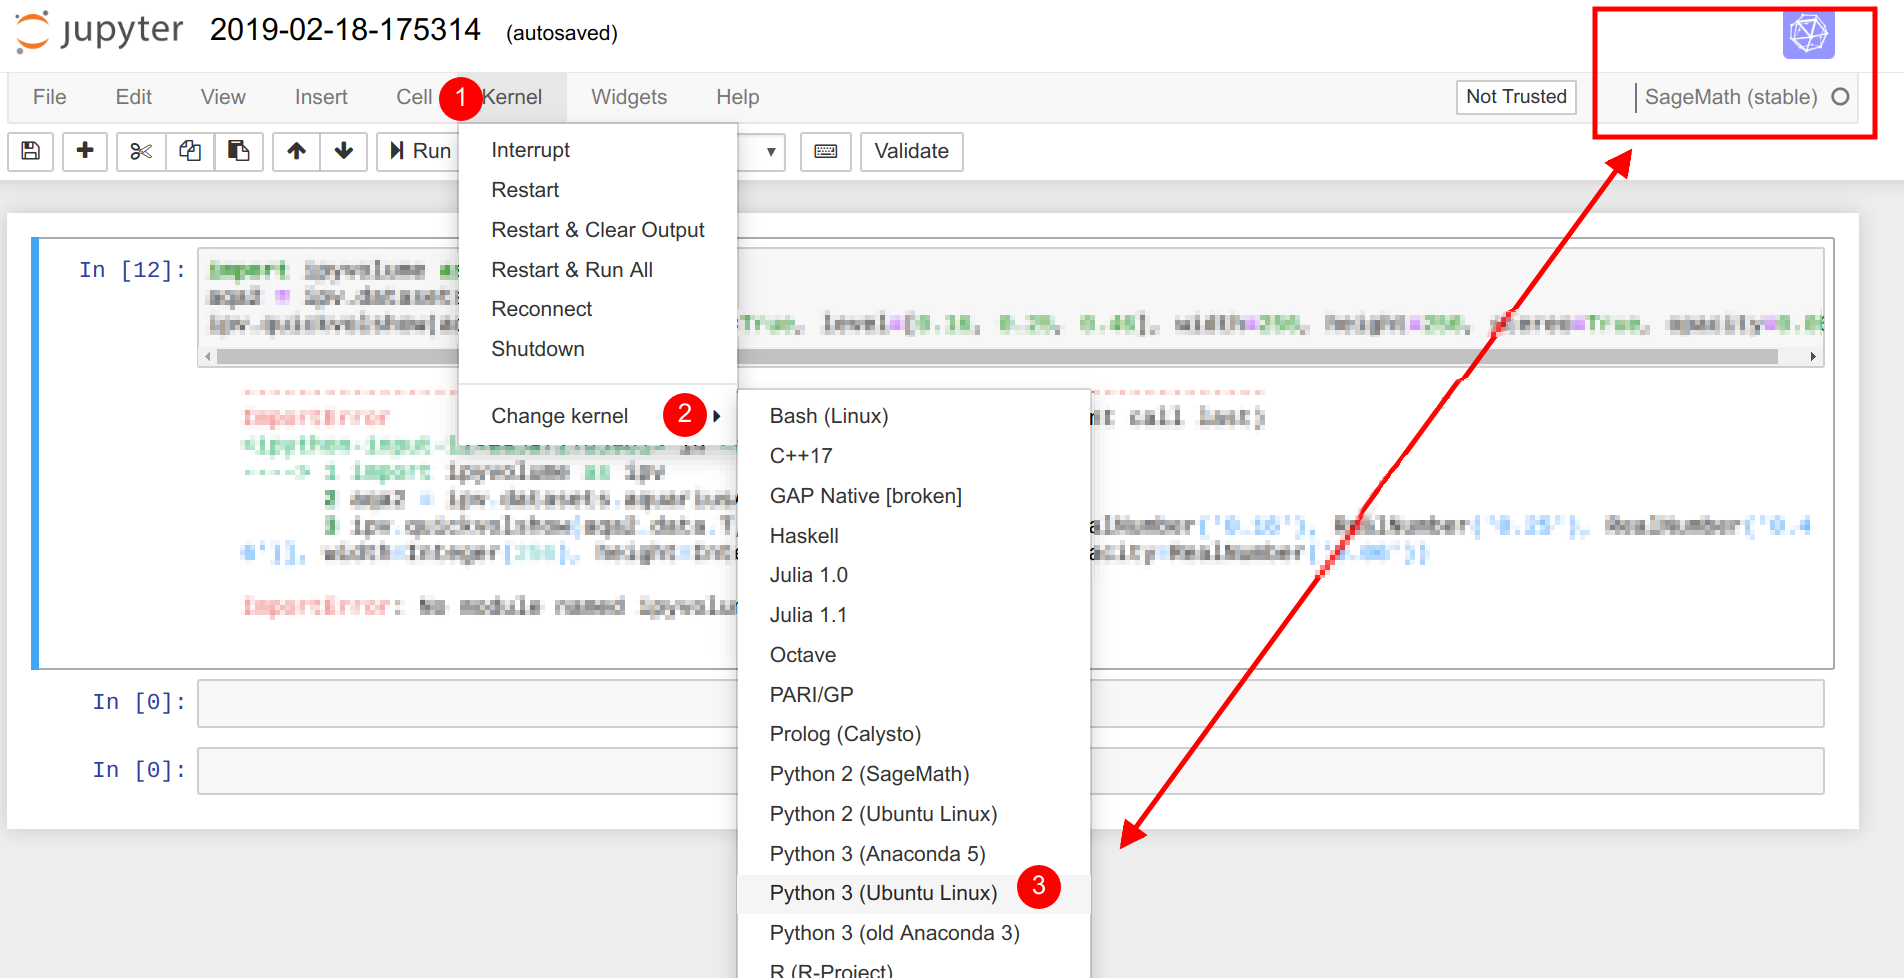Move selected cell up with the arrow

click(296, 151)
